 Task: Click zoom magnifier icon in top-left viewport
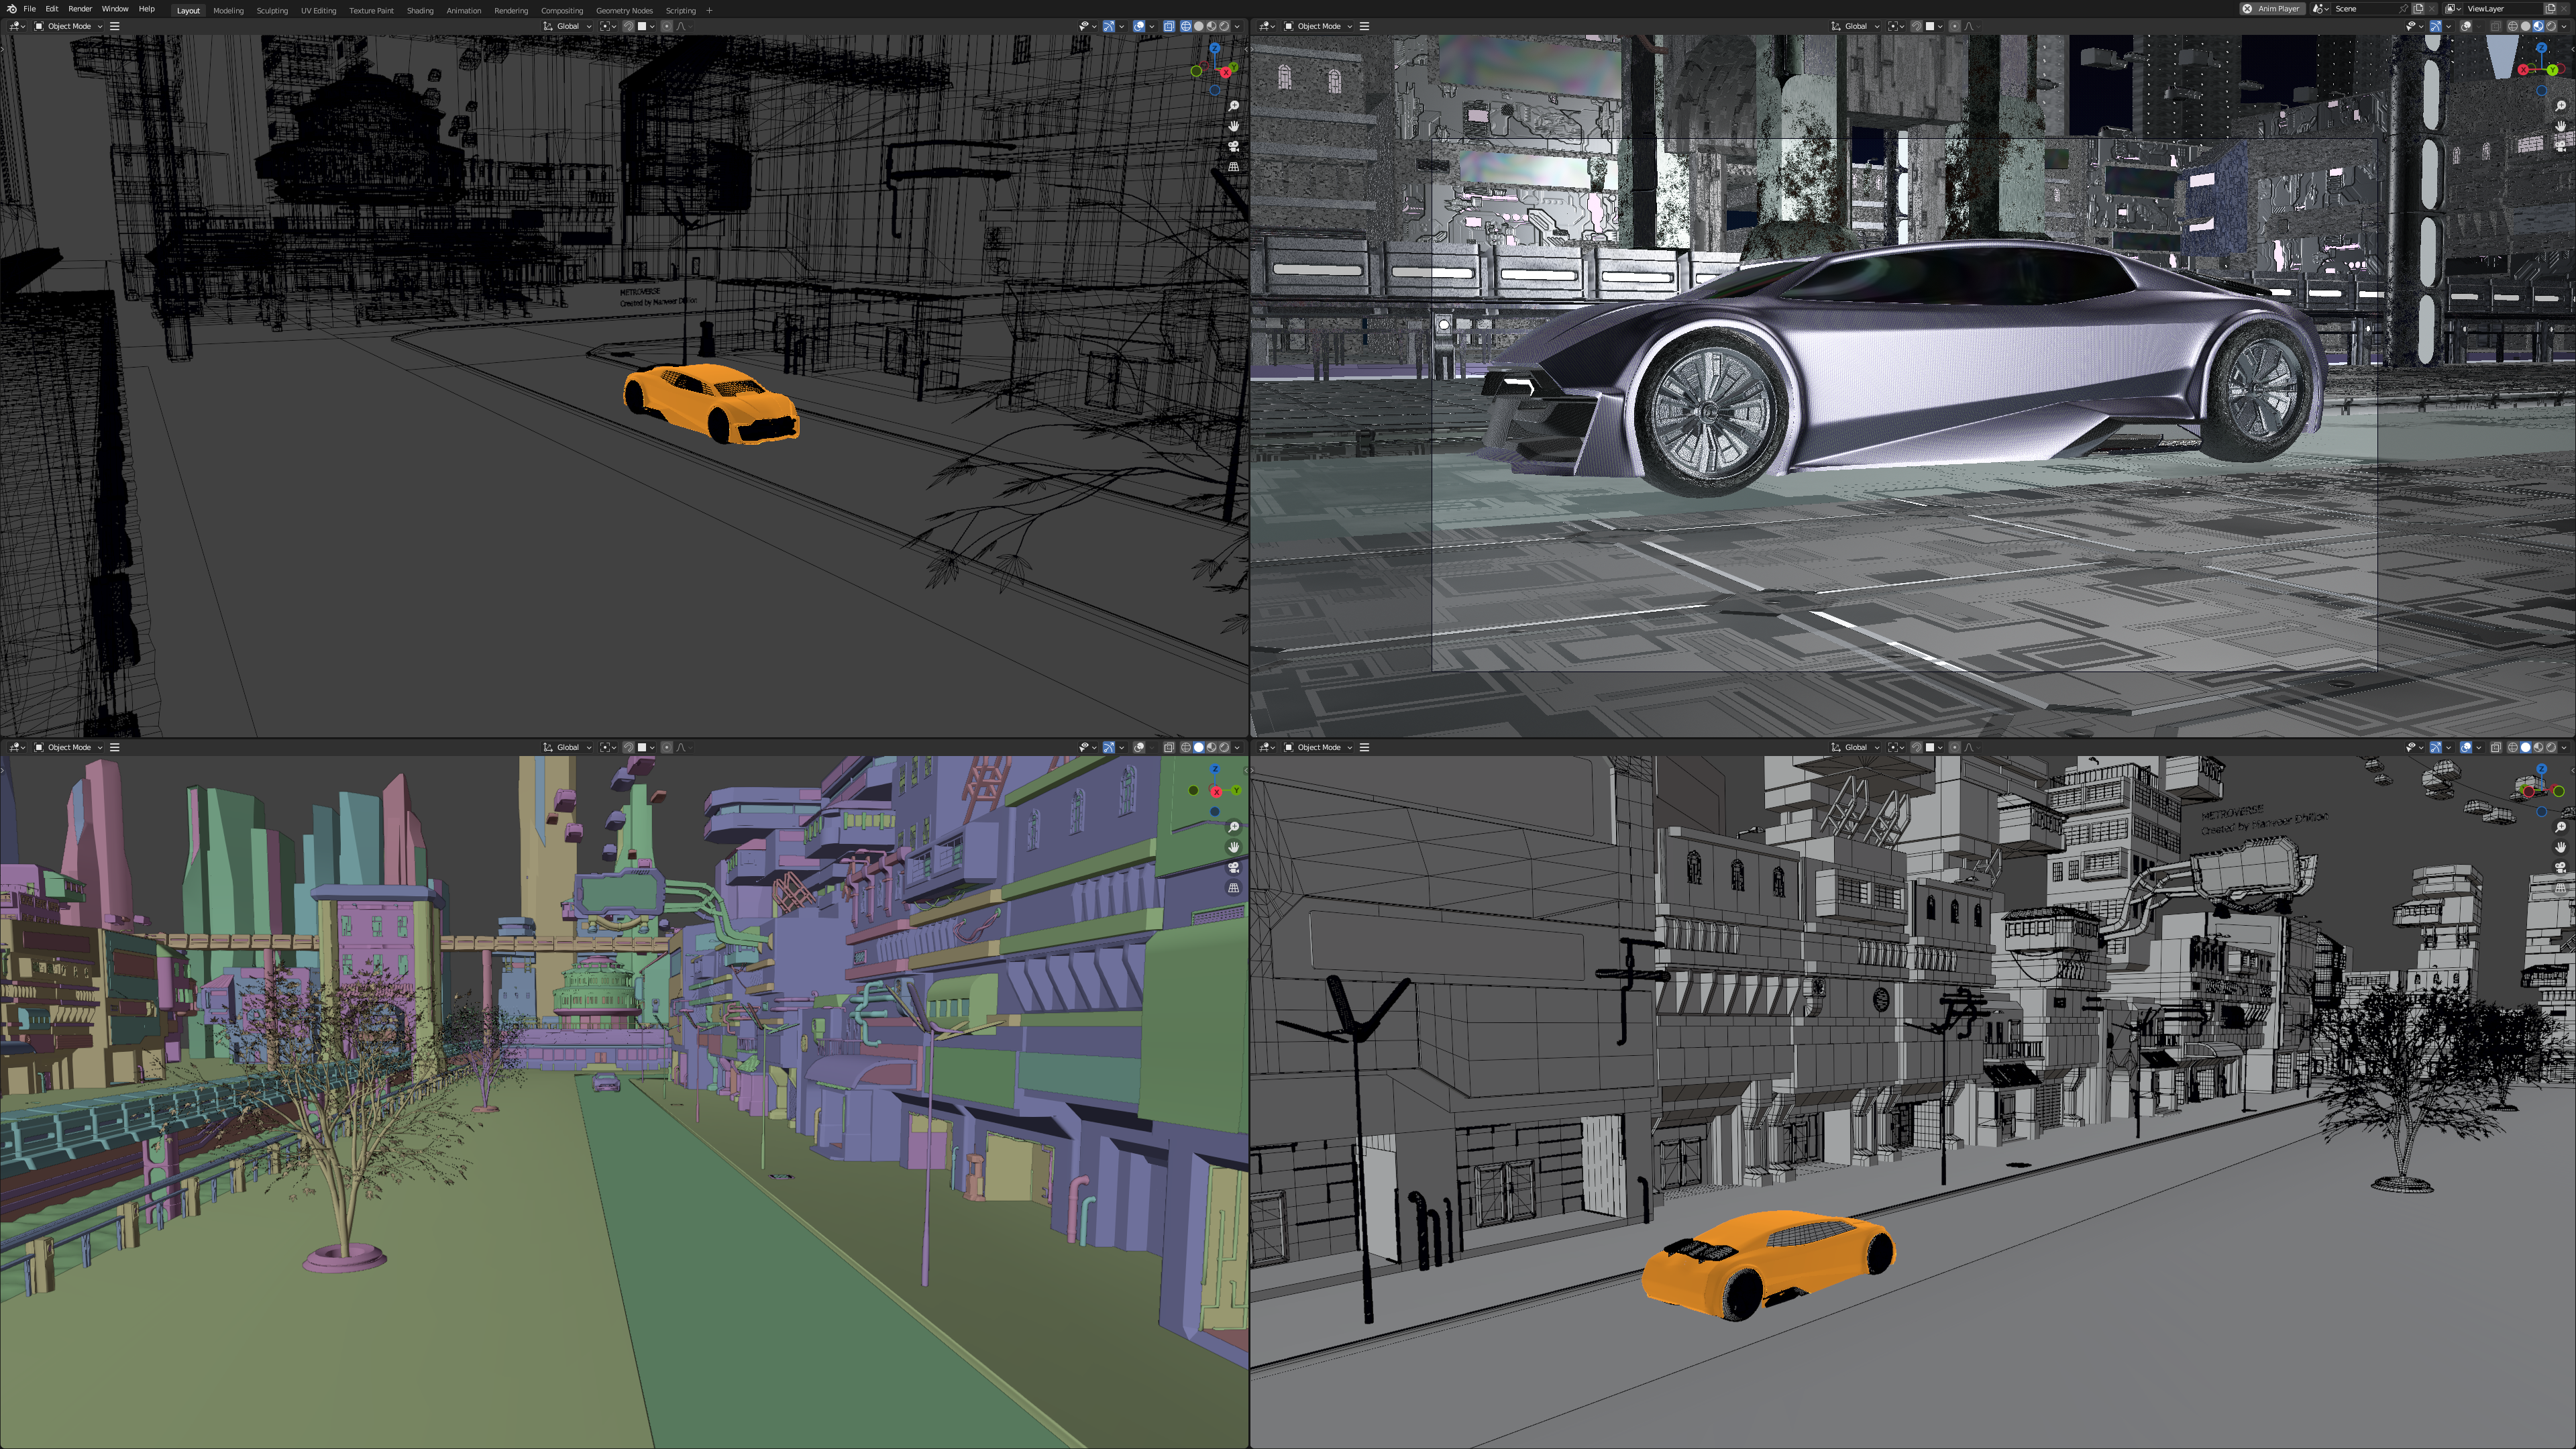(1234, 106)
